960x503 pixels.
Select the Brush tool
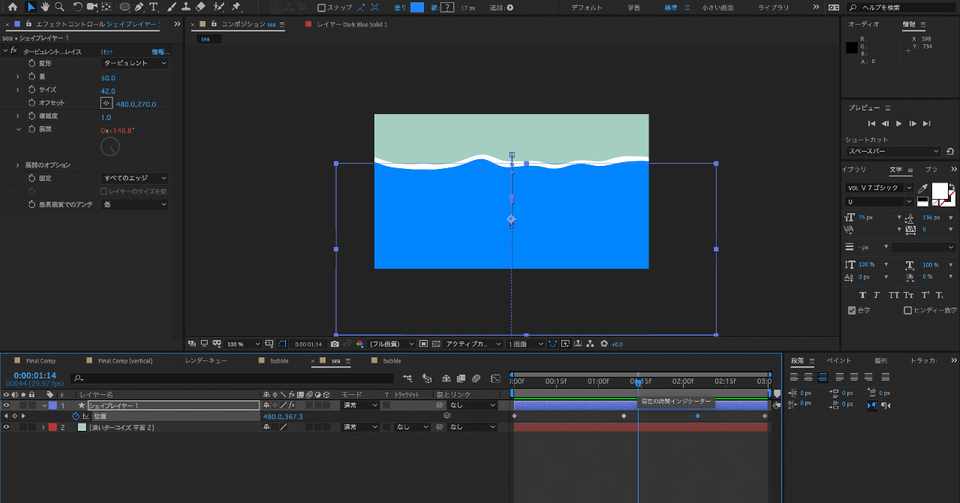pyautogui.click(x=171, y=7)
